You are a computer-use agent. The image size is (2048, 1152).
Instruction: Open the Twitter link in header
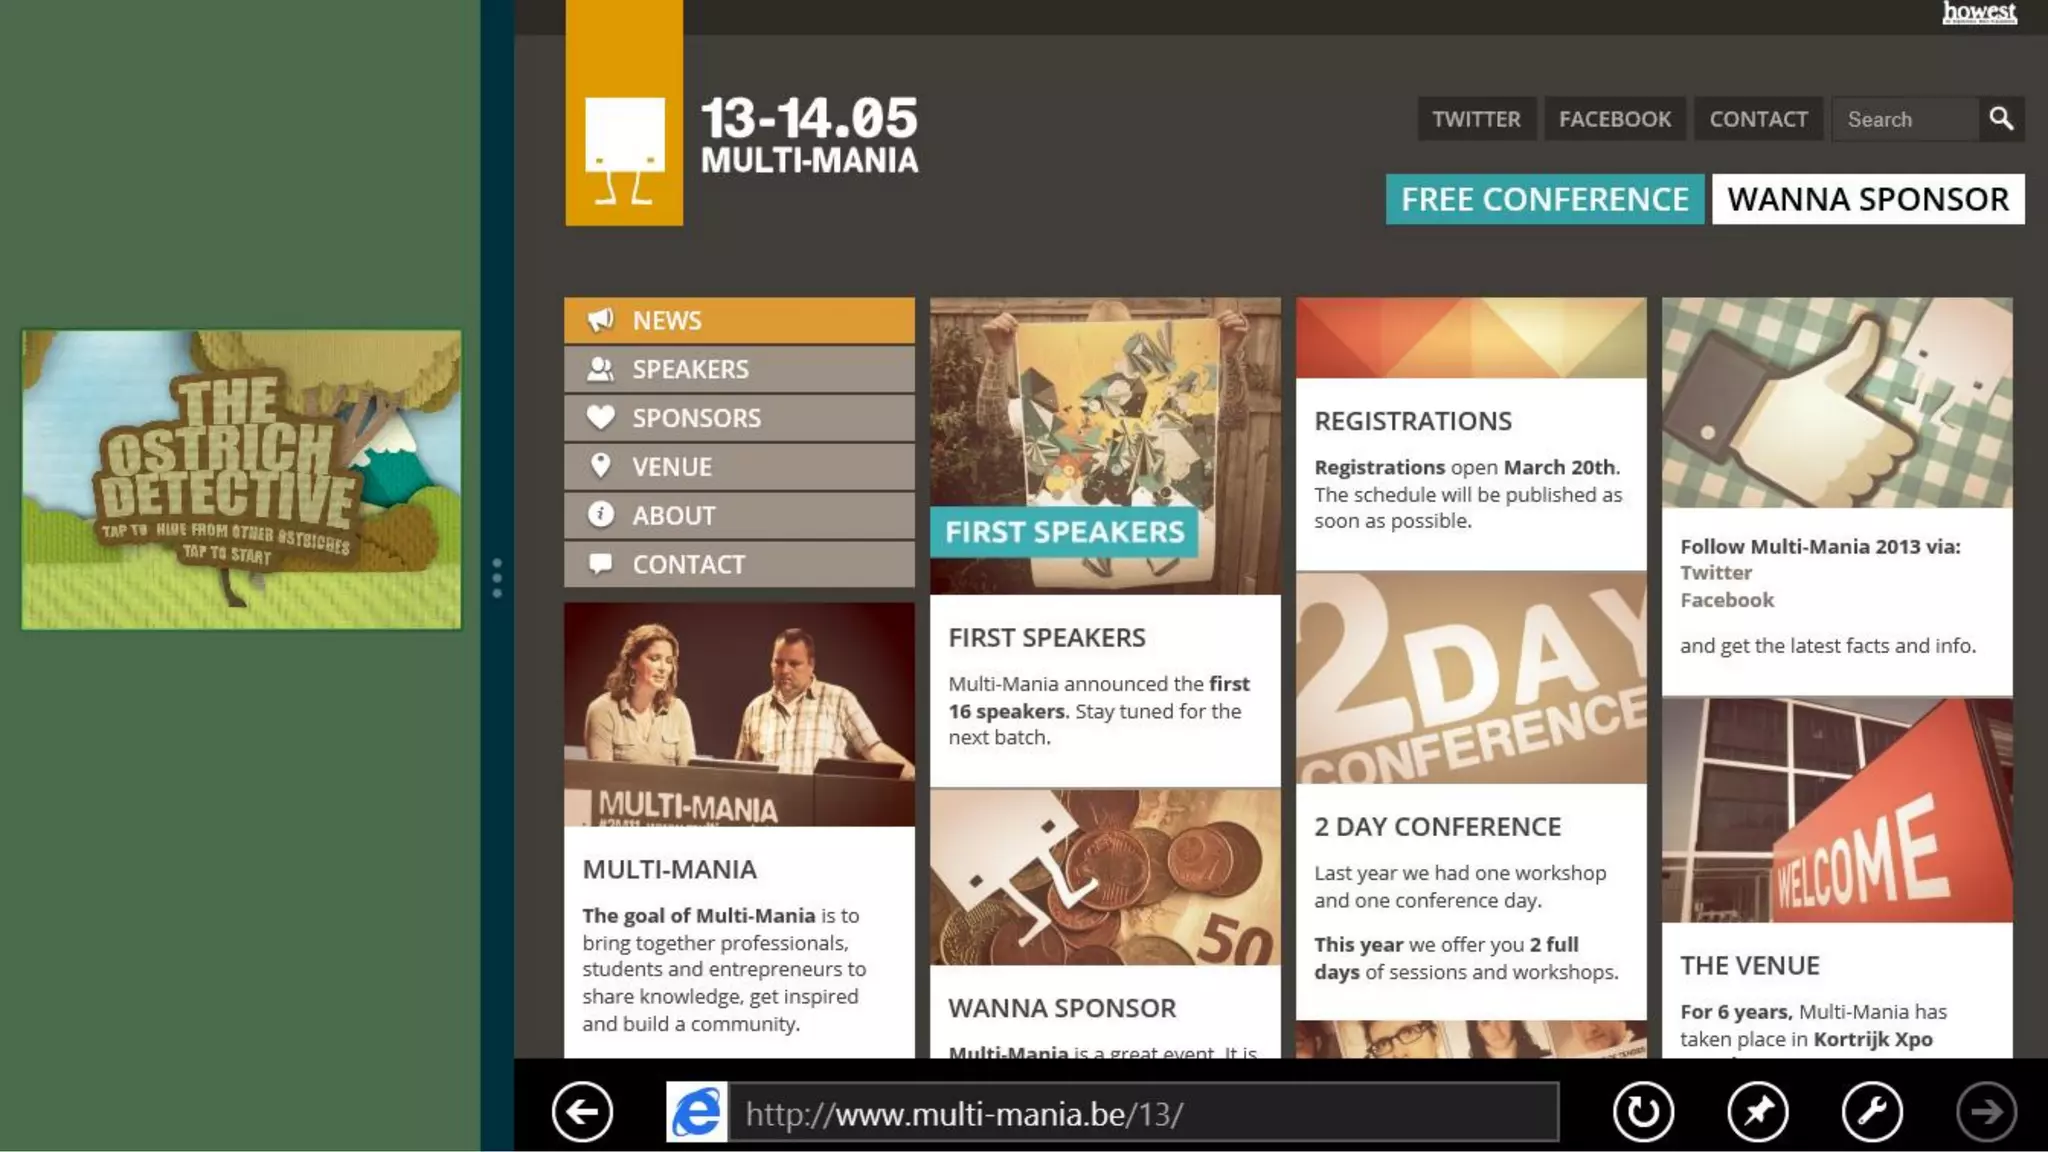pyautogui.click(x=1476, y=119)
